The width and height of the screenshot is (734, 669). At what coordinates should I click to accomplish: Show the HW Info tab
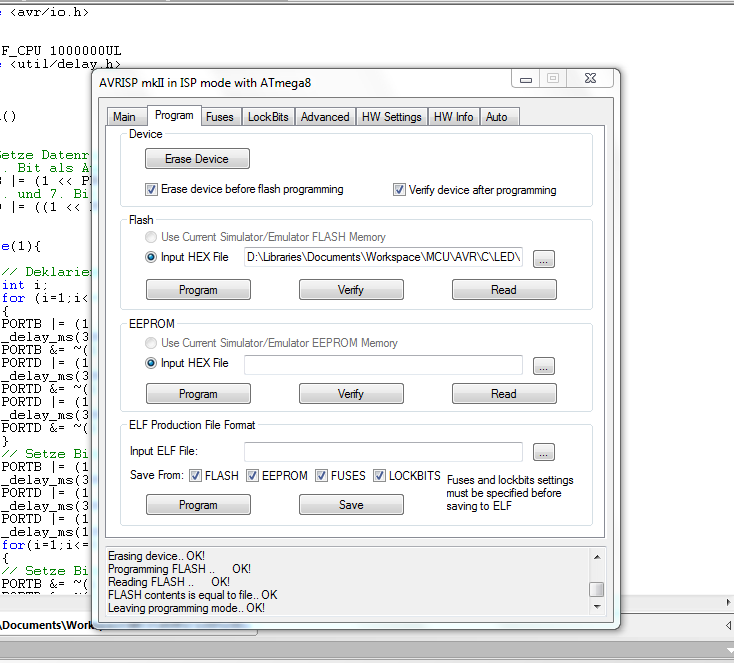[x=453, y=117]
